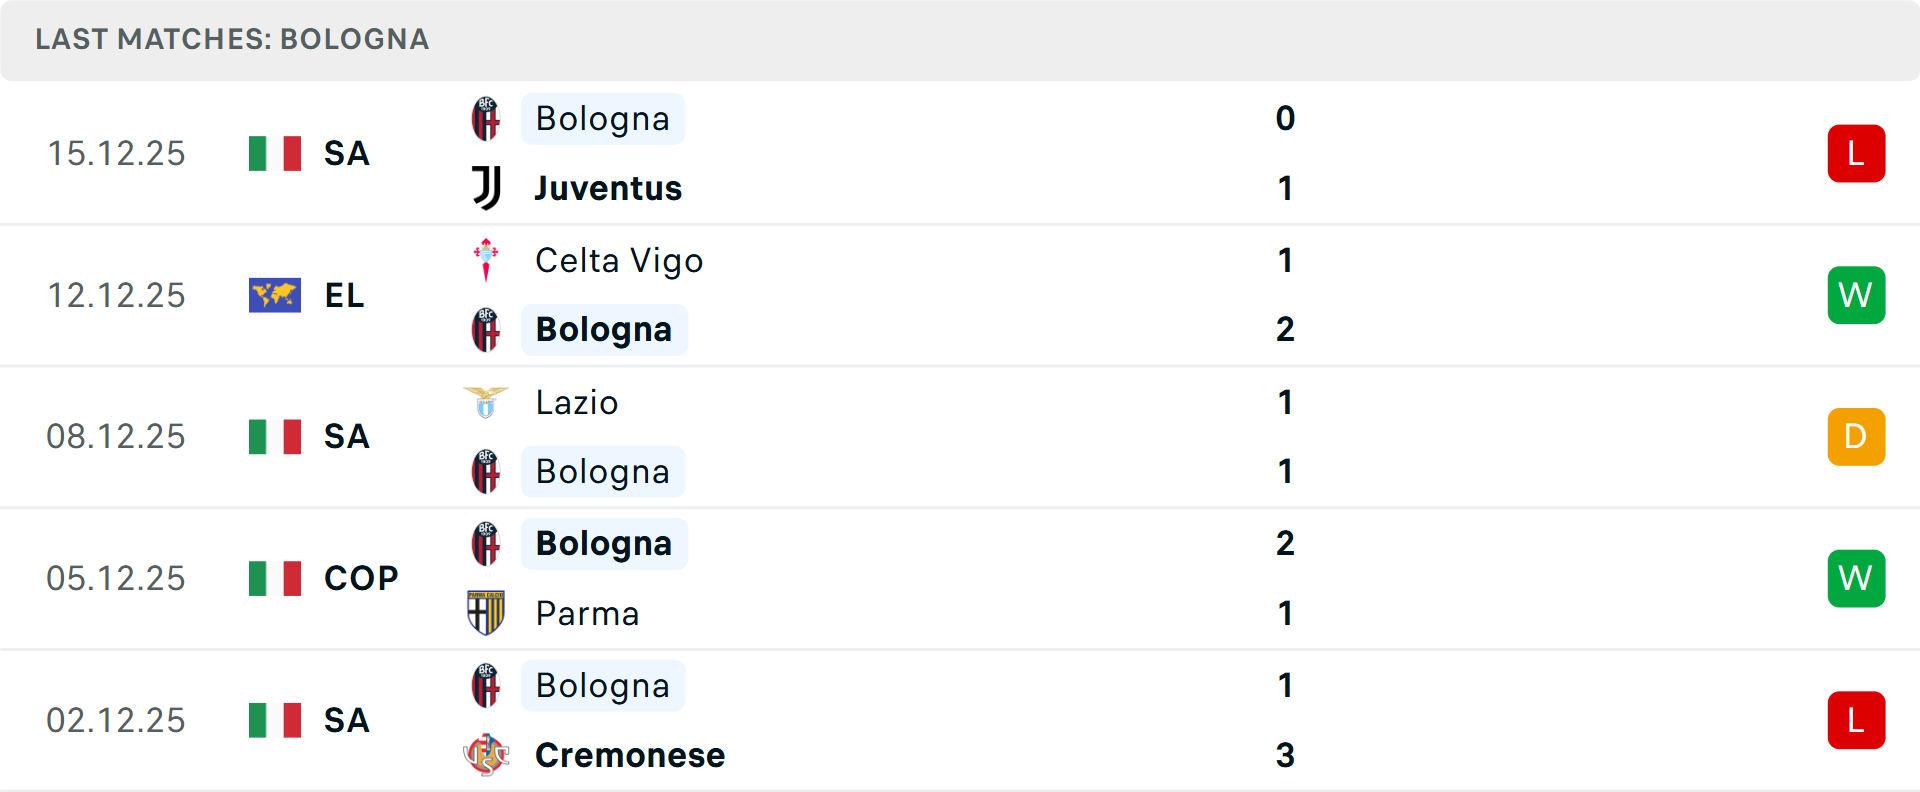
Task: Open the Cremonese team link
Action: pyautogui.click(x=630, y=755)
